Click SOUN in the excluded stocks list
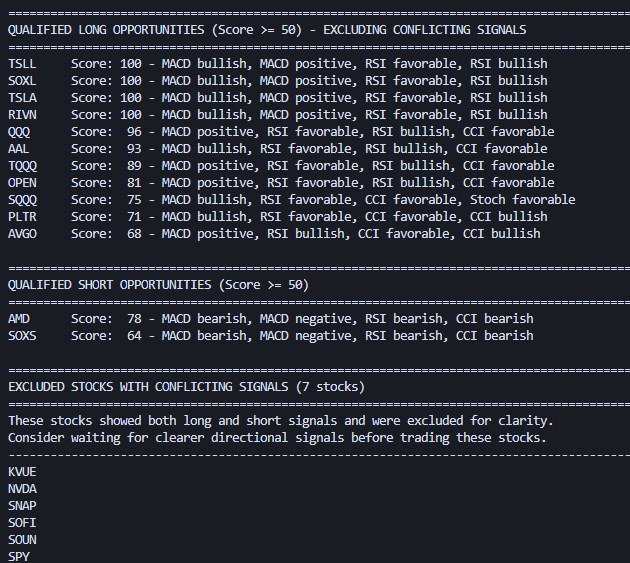This screenshot has width=630, height=563. click(x=22, y=540)
